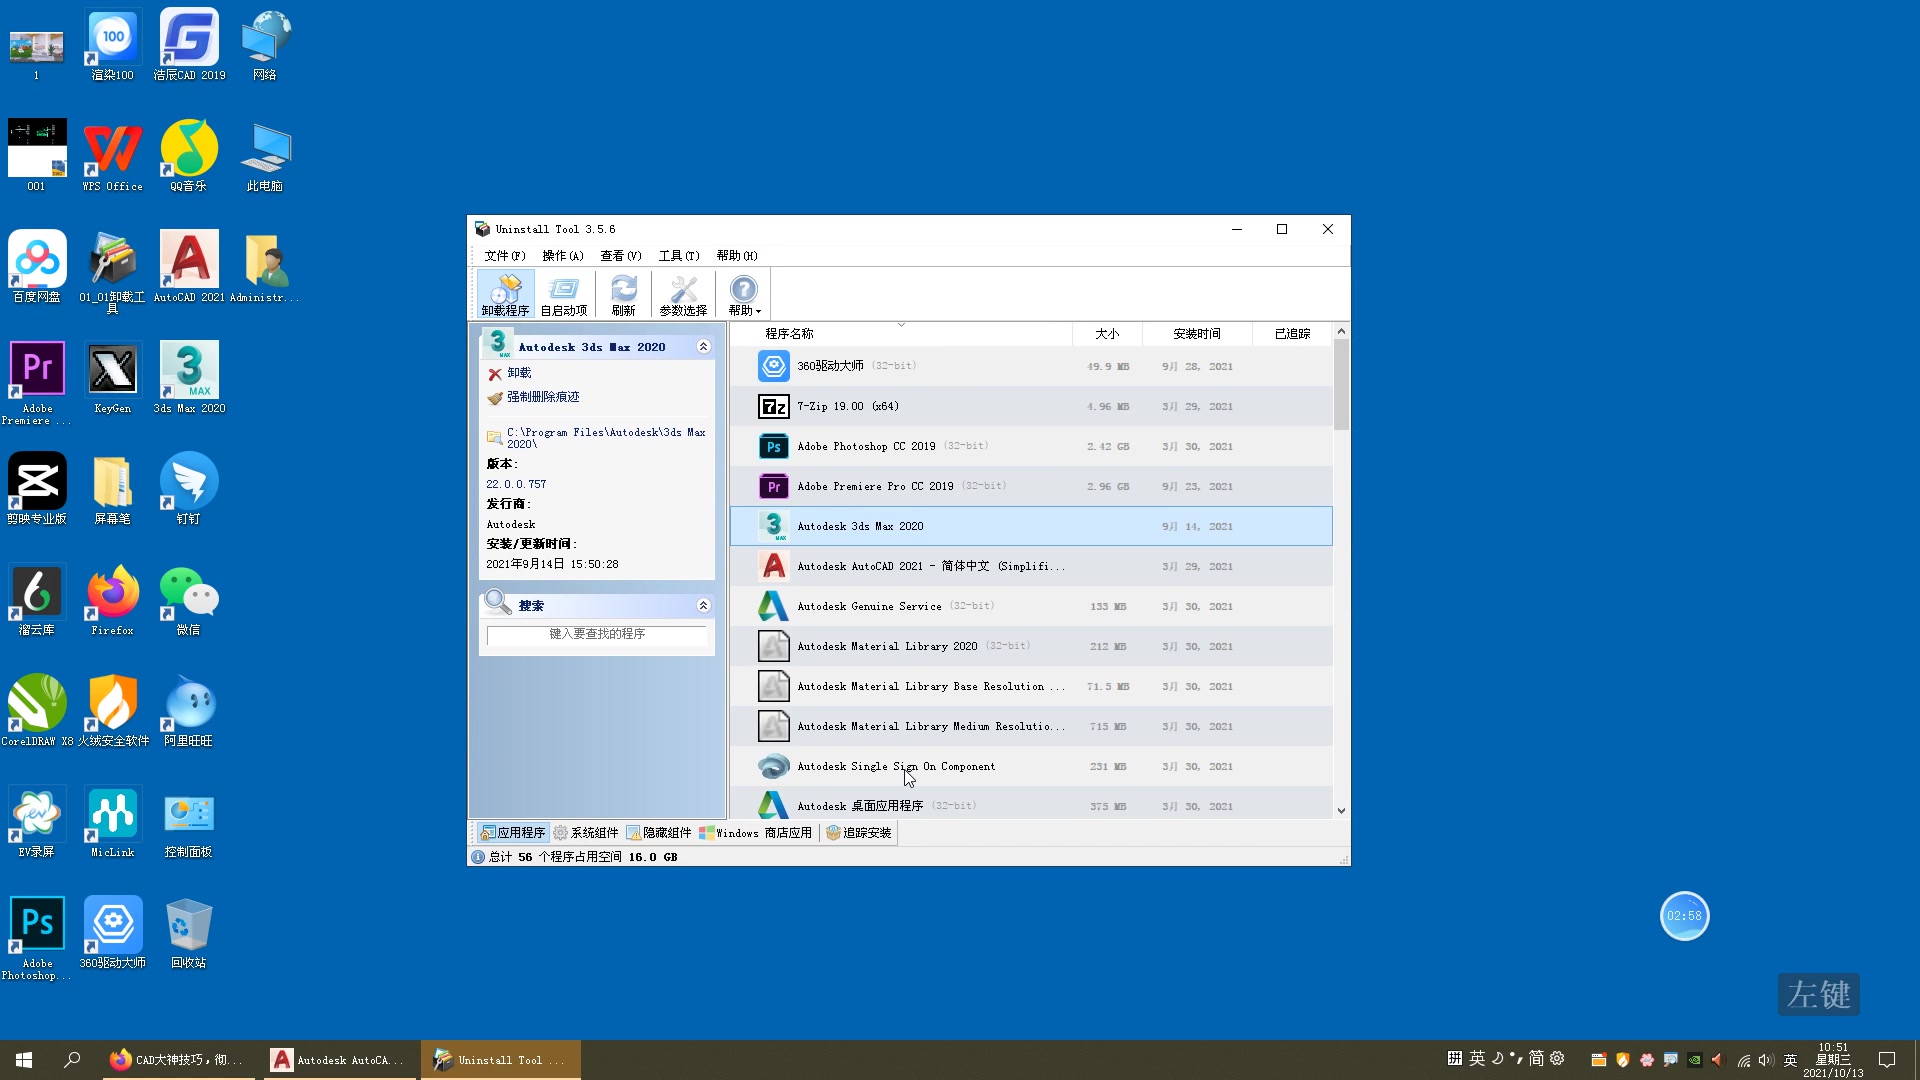
Task: Click the program search input field
Action: pos(597,634)
